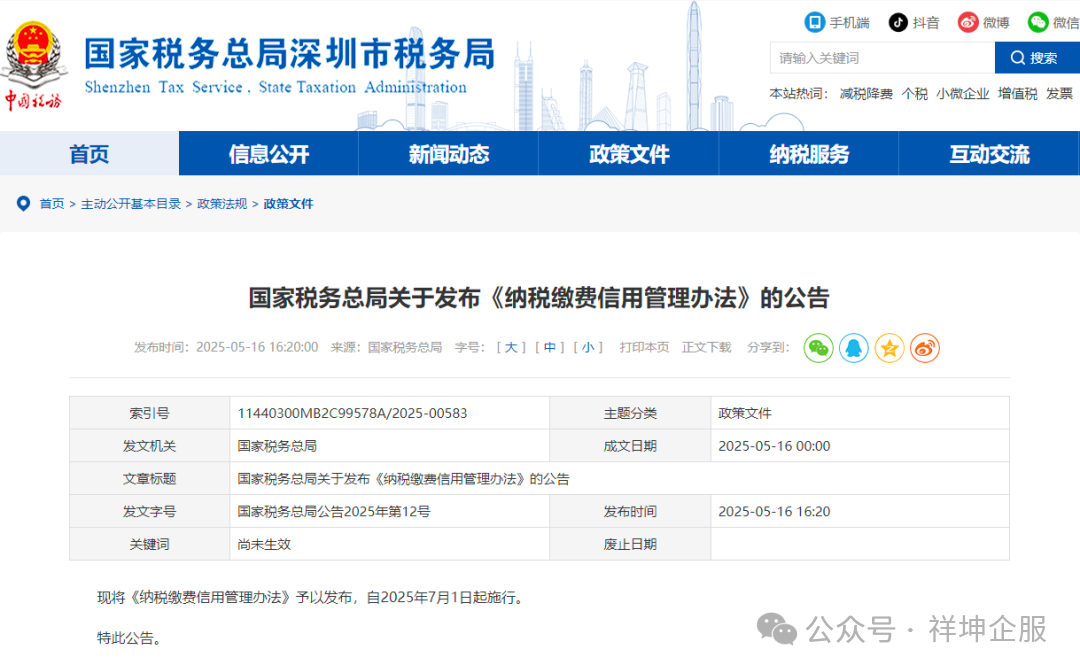Click the 搜索 search button
The height and width of the screenshot is (672, 1080).
[x=1037, y=57]
